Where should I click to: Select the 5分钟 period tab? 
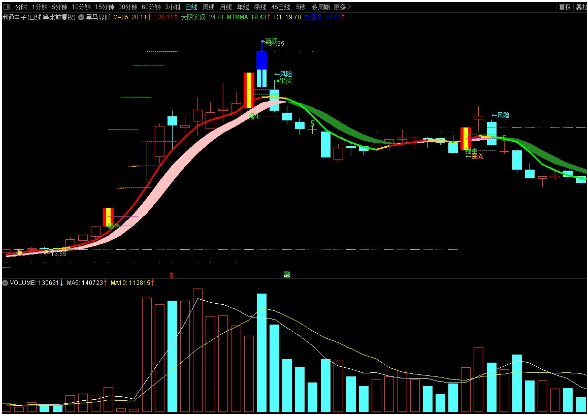point(59,7)
